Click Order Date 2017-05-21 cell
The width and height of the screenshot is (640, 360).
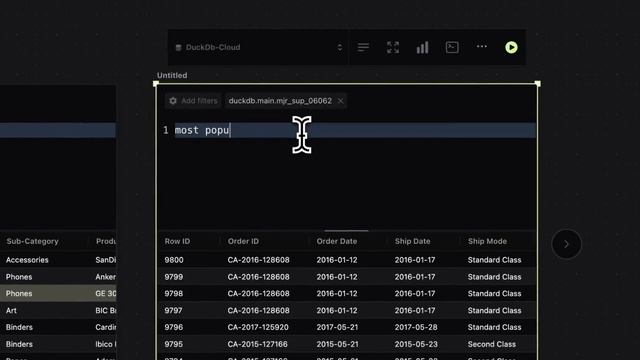click(x=337, y=327)
